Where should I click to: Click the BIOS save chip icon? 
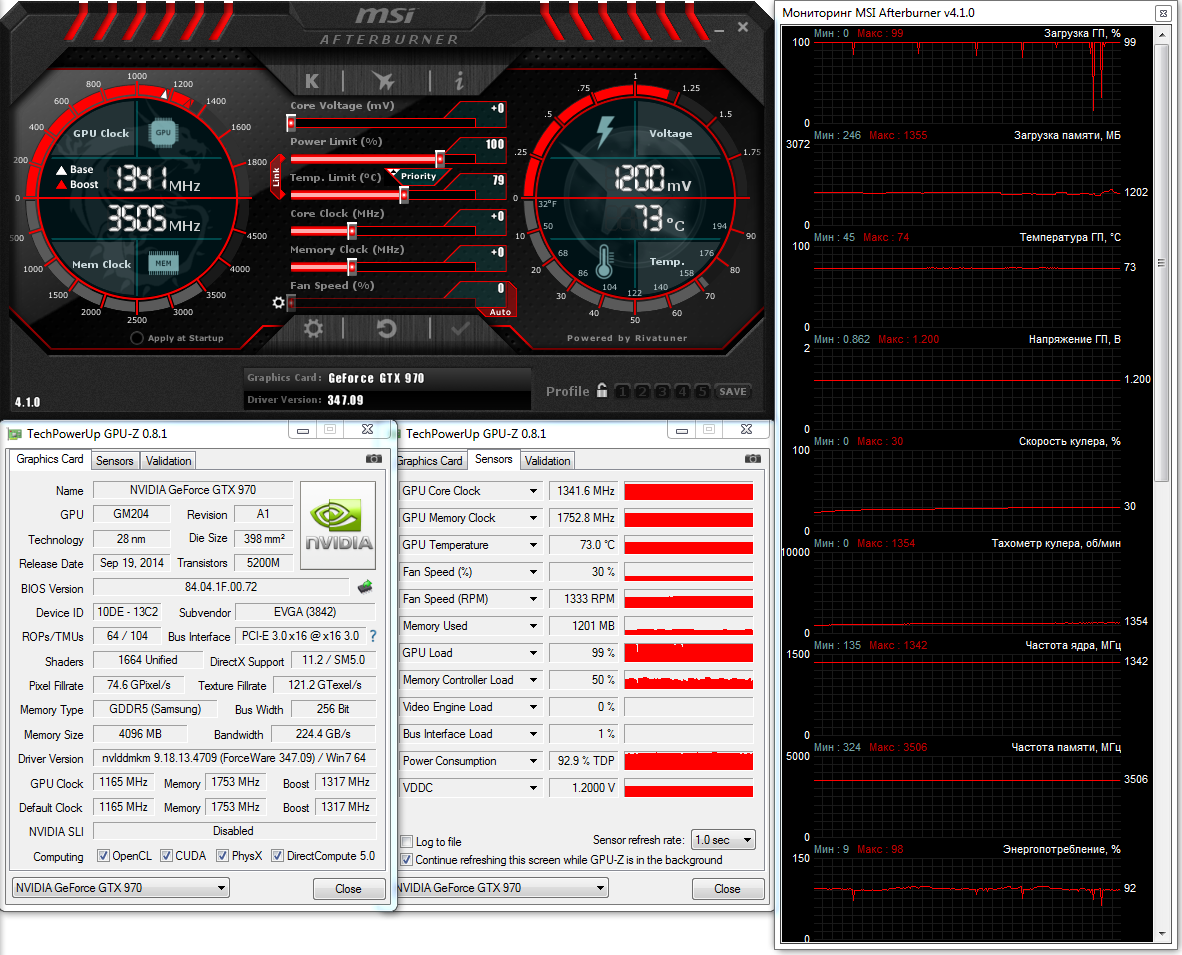point(365,586)
